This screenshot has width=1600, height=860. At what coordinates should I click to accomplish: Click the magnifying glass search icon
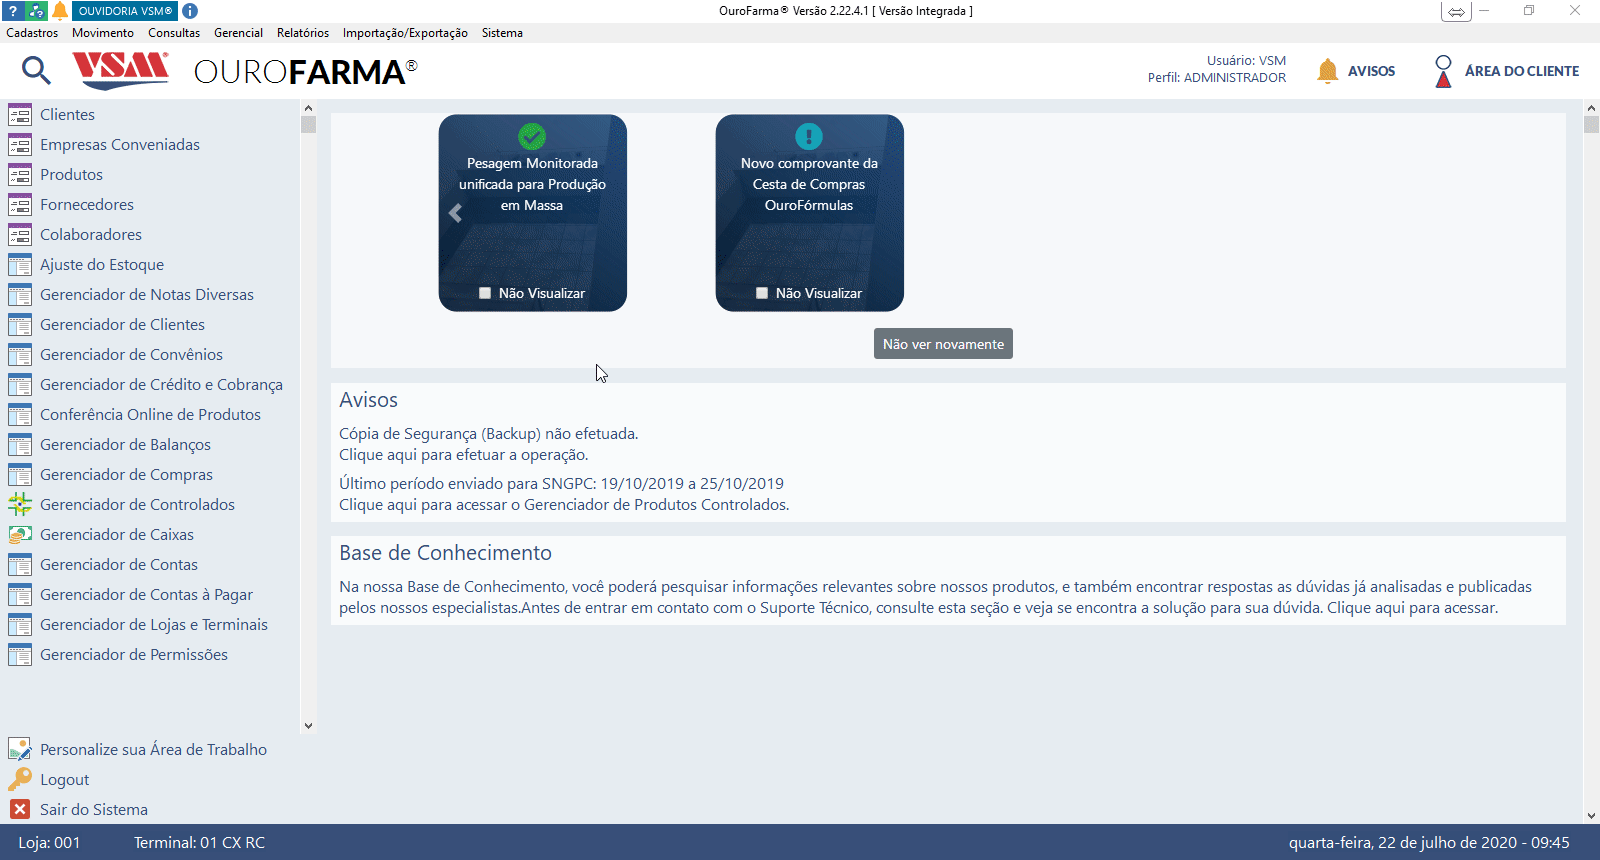tap(36, 70)
